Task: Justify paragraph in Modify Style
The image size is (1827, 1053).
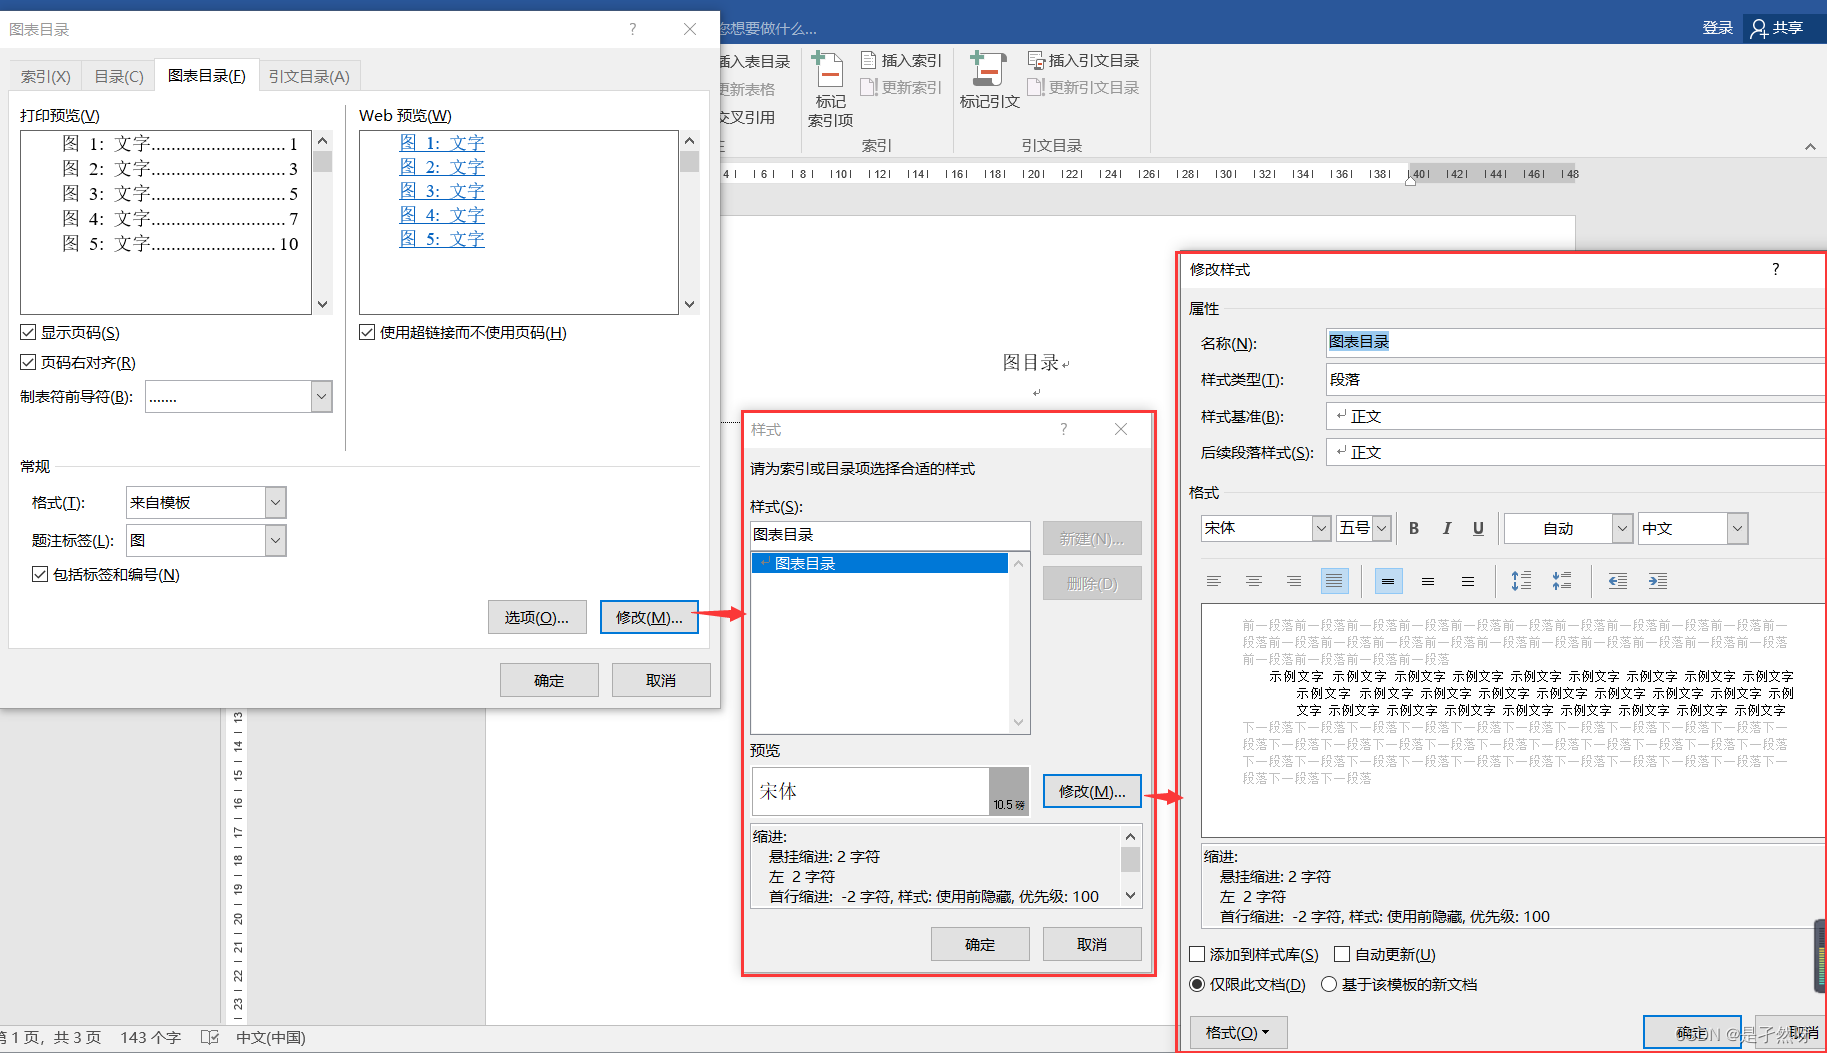Action: (x=1334, y=581)
